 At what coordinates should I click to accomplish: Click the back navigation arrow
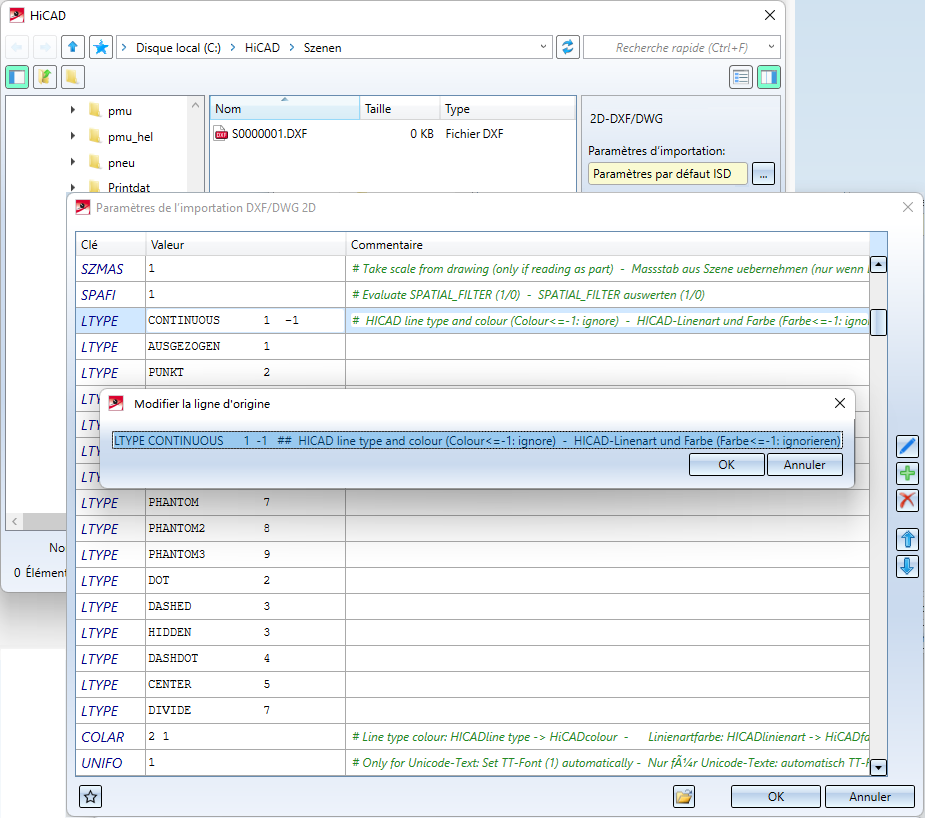(17, 47)
